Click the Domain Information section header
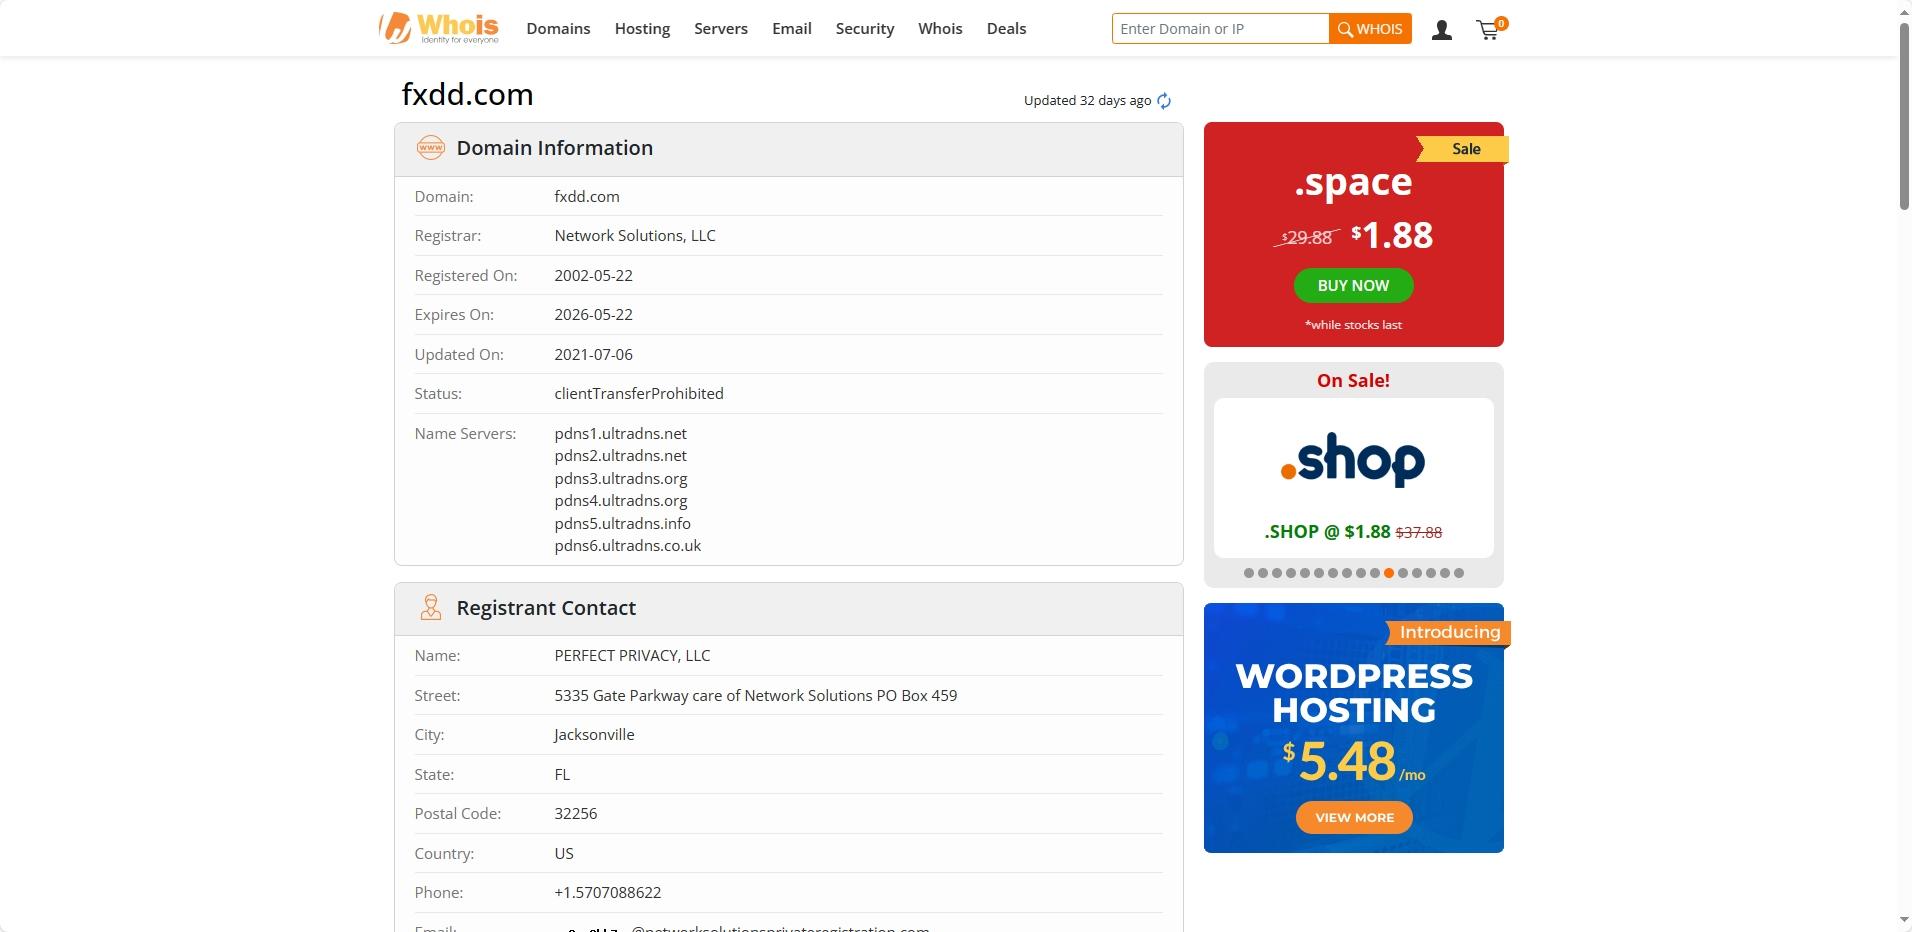The image size is (1912, 932). click(x=789, y=149)
